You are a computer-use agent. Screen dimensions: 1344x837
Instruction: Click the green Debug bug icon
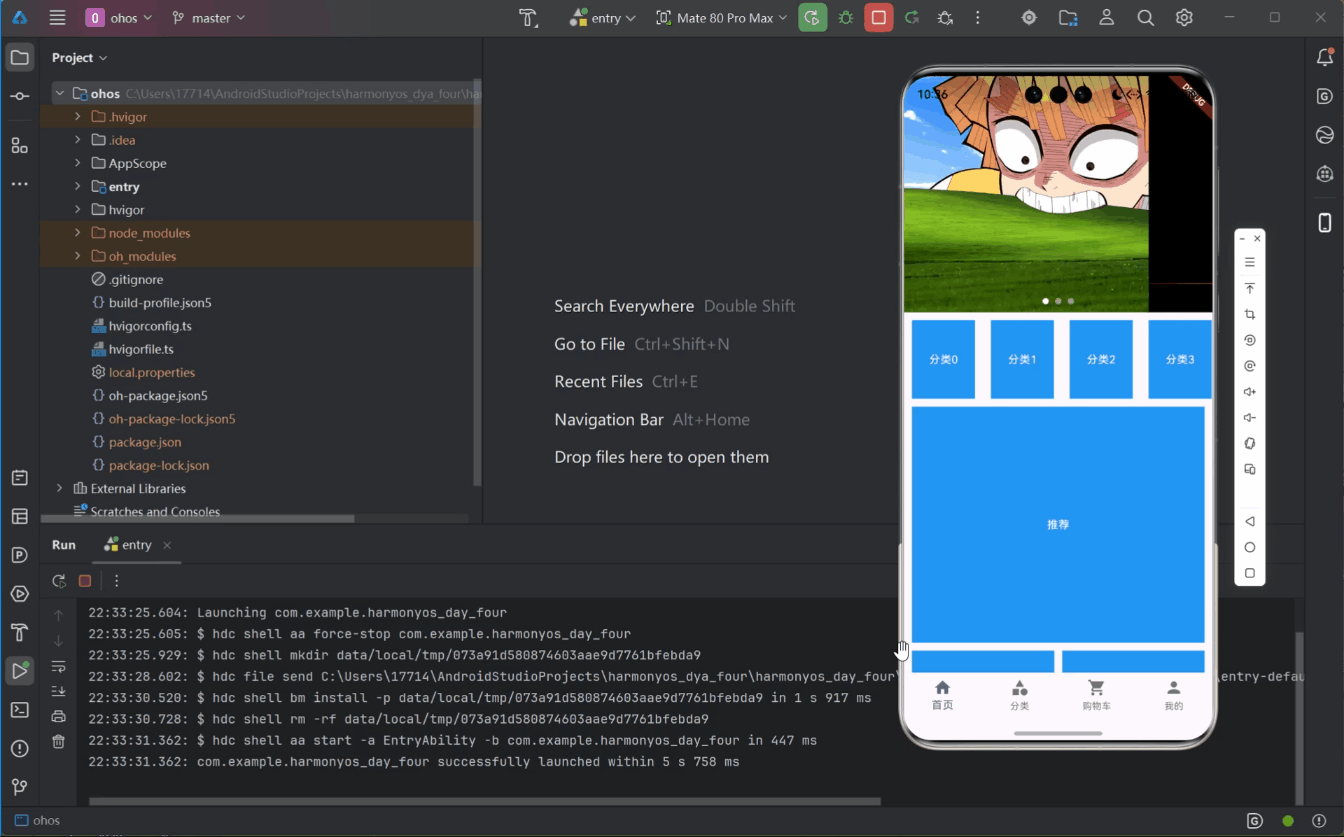point(846,18)
